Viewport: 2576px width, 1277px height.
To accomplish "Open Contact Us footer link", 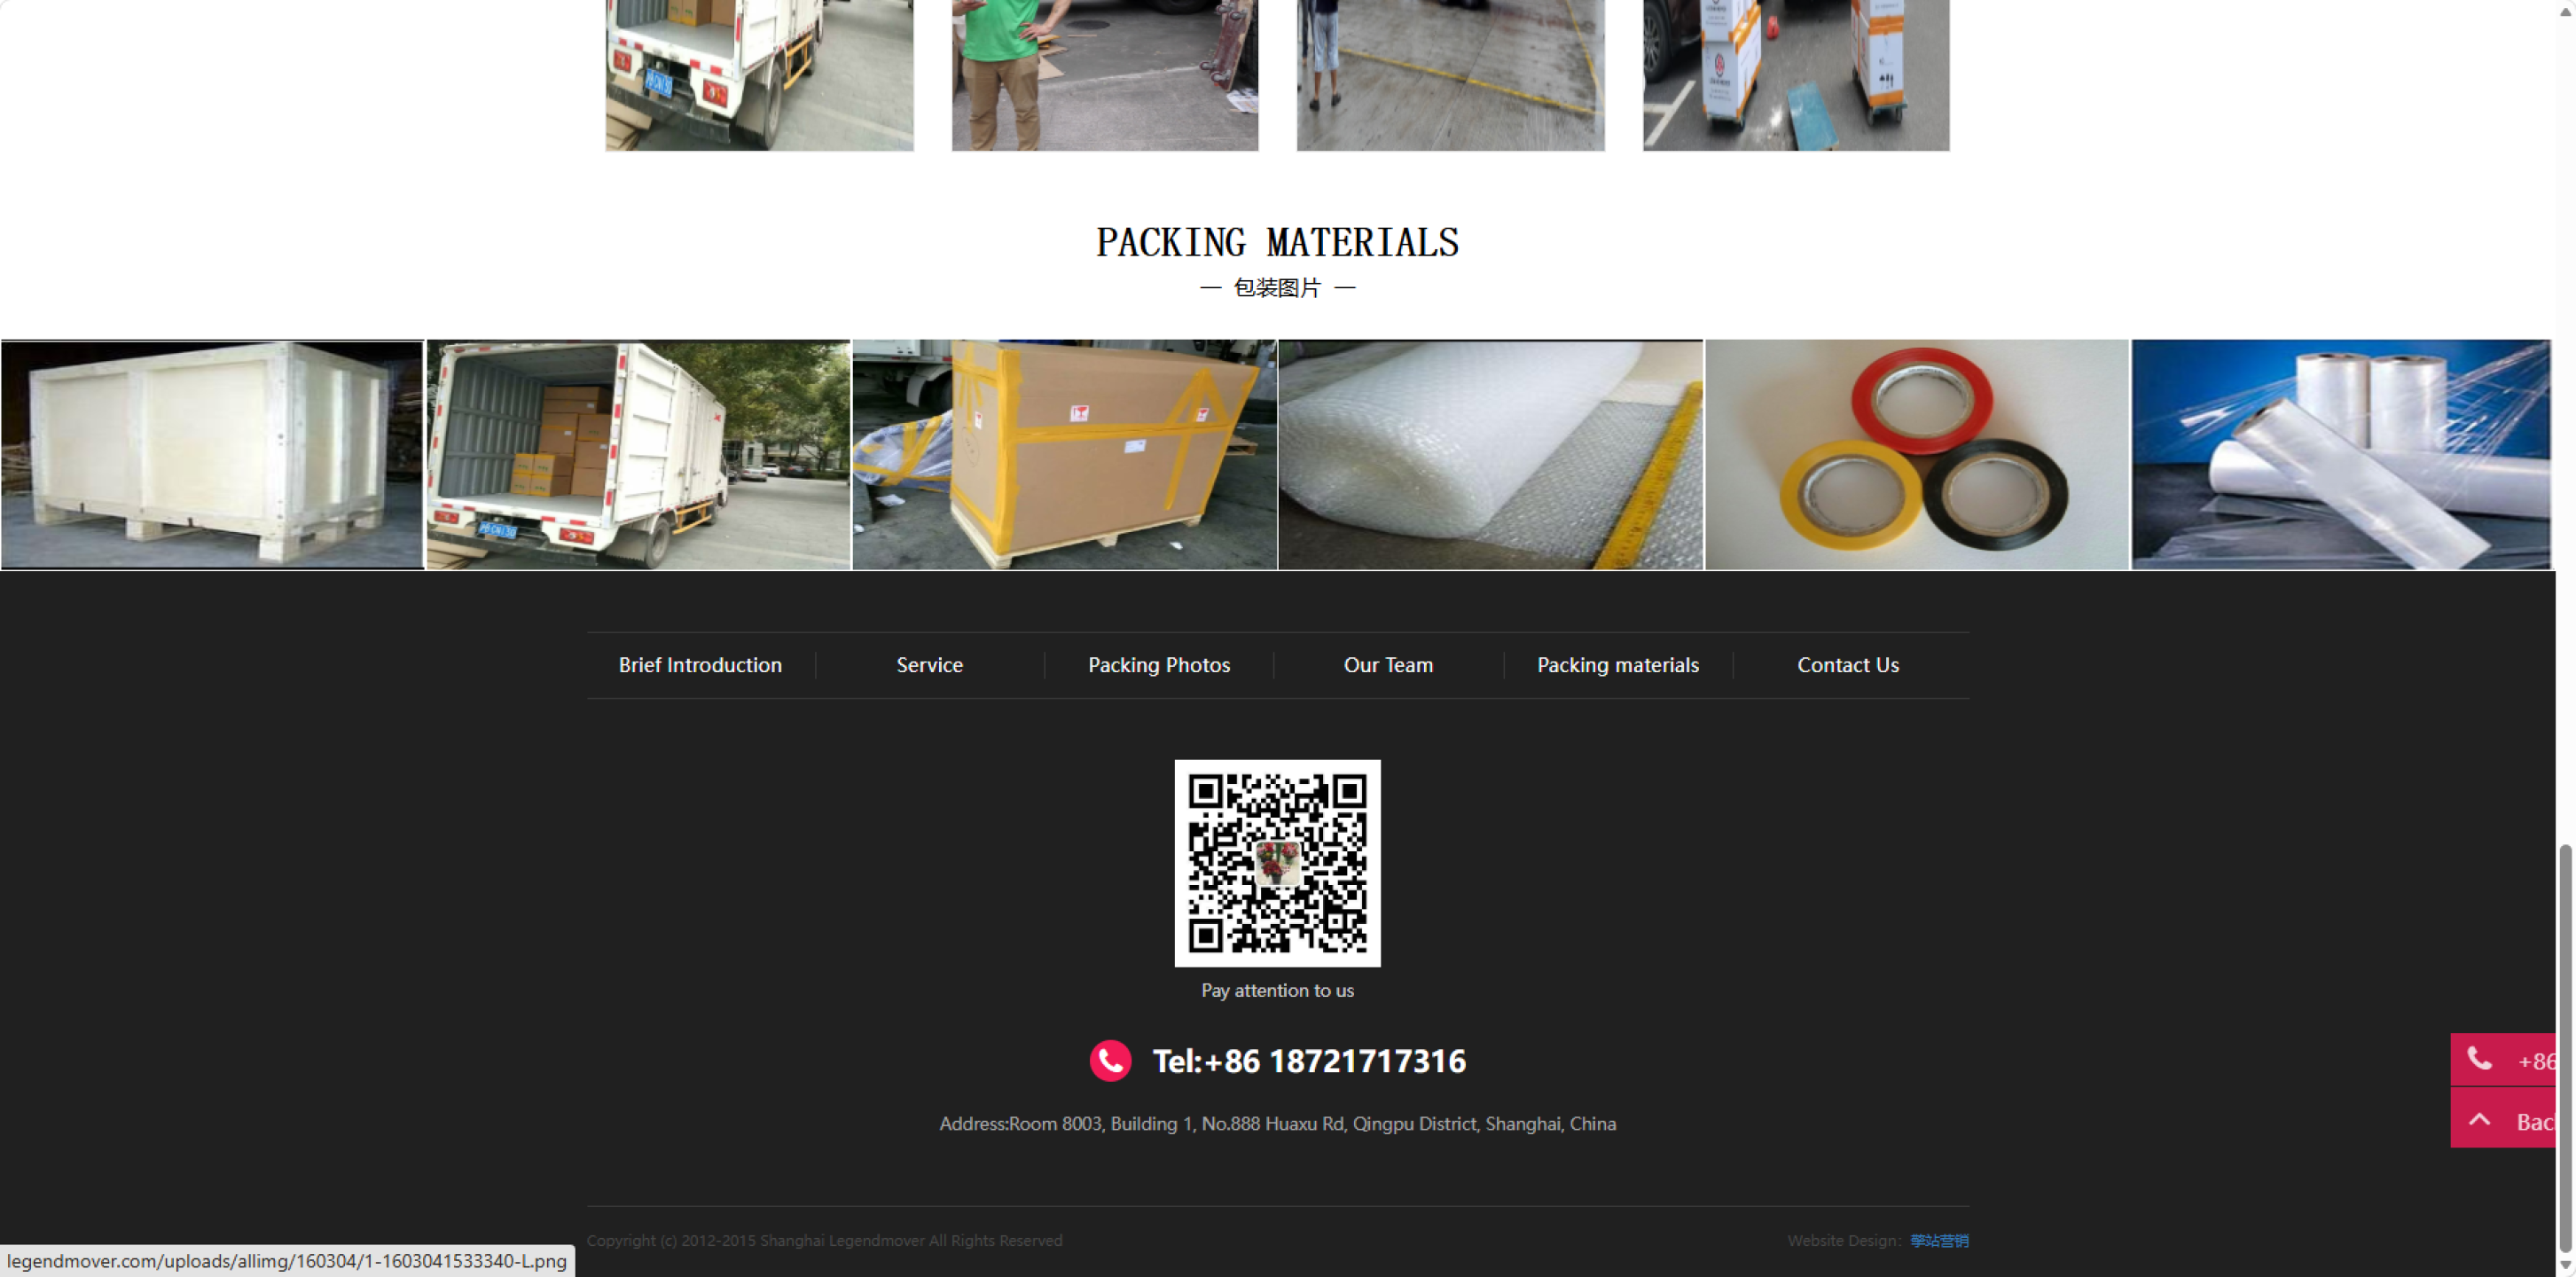I will [x=1848, y=665].
